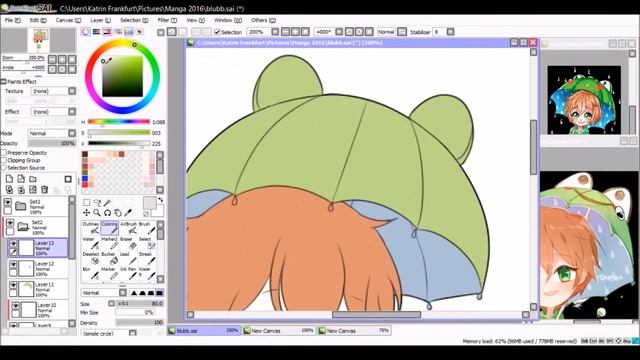Activate the lasso selection tool
Screen dimensions: 640x360
tap(97, 202)
